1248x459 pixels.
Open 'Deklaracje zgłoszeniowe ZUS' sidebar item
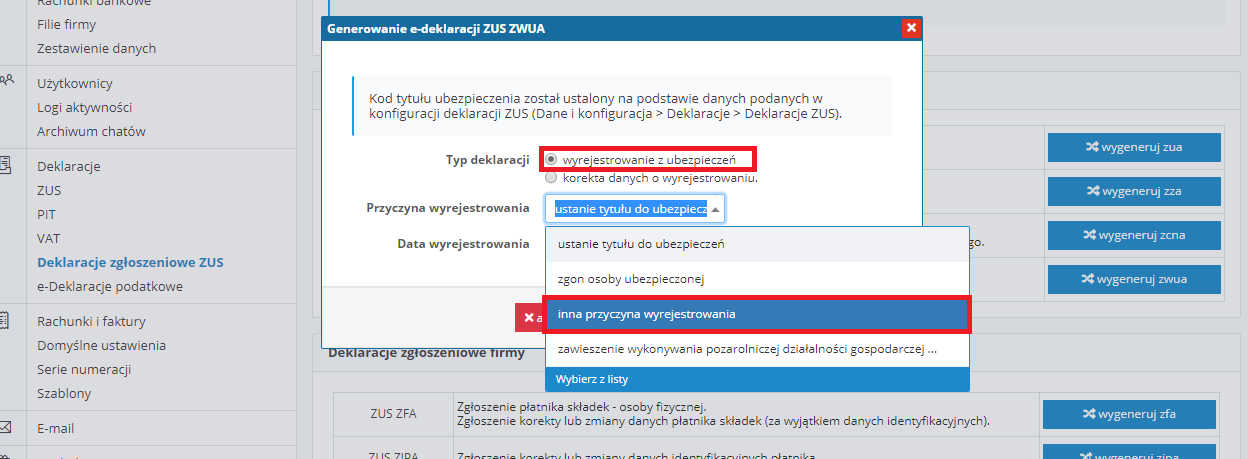coord(130,262)
